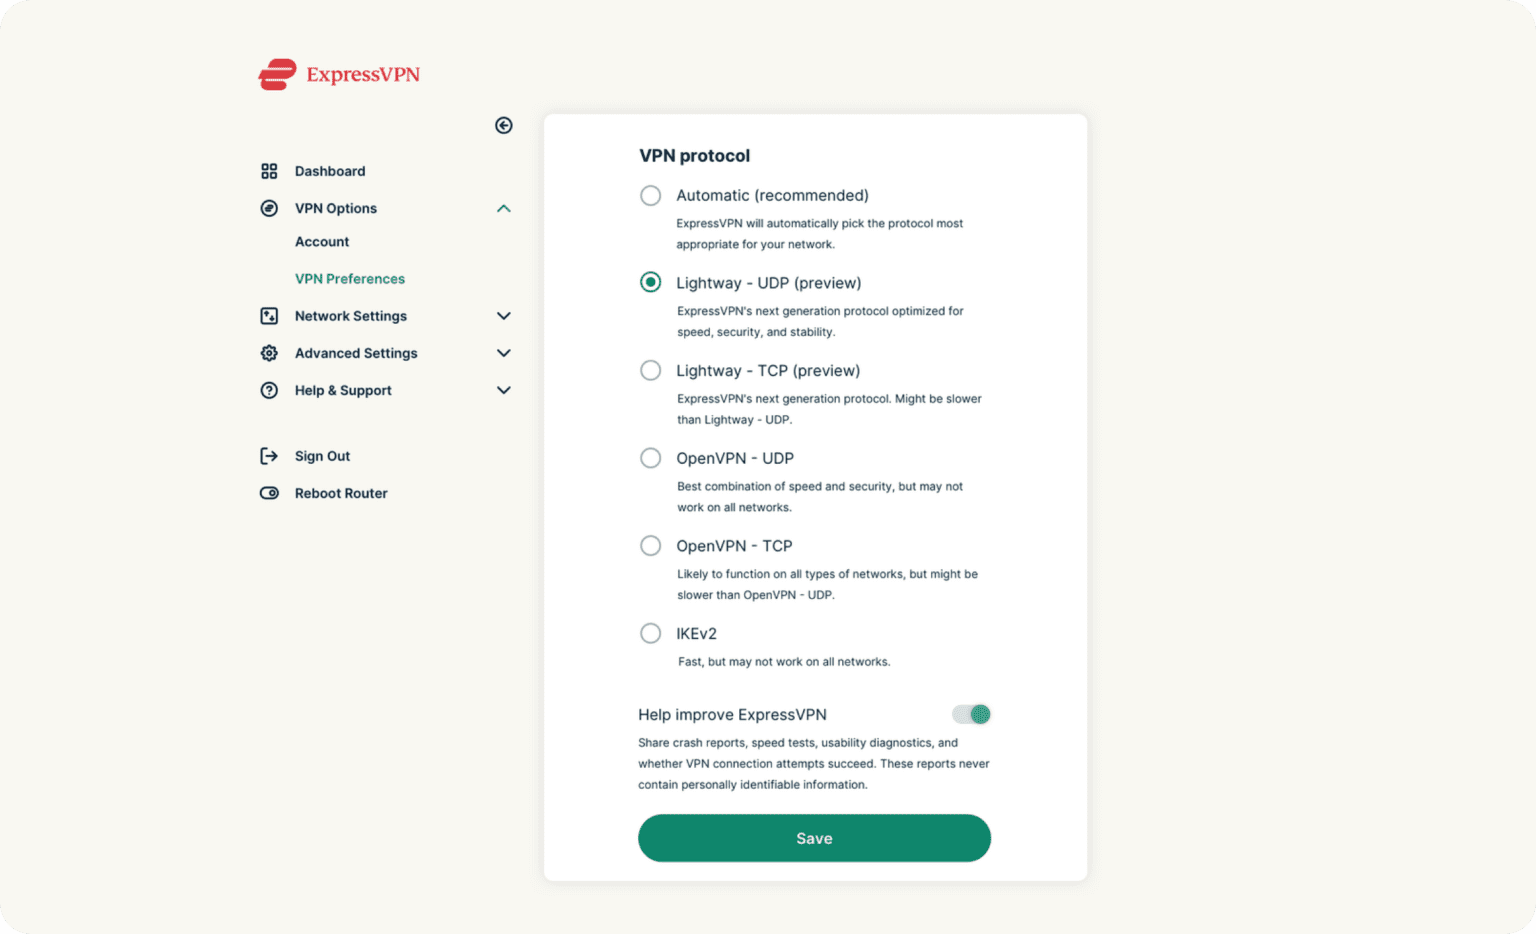Click the back arrow to collapse sidebar

coord(504,125)
